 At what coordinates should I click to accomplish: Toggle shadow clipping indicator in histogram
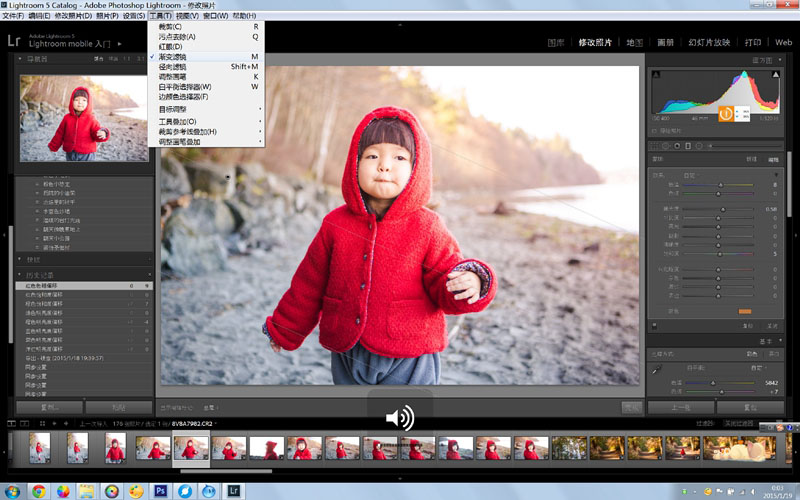[x=656, y=75]
